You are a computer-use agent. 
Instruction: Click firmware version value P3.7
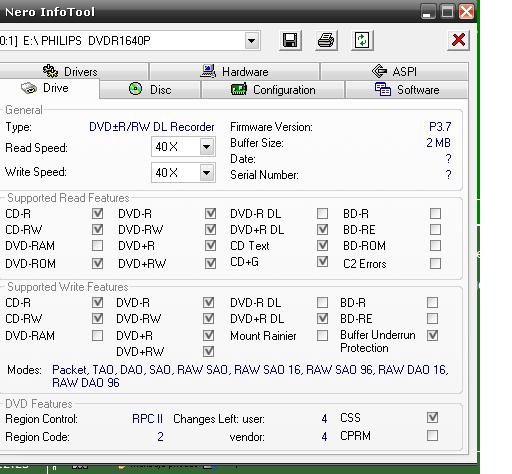point(440,127)
